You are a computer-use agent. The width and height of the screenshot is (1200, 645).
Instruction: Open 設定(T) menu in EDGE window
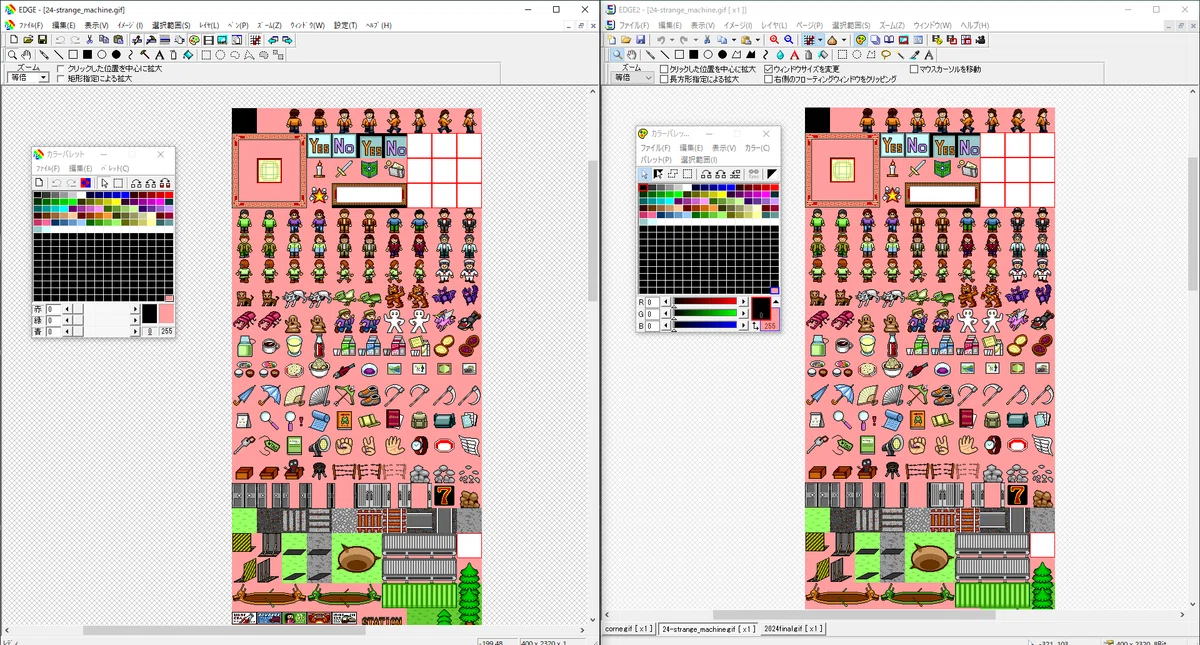346,25
